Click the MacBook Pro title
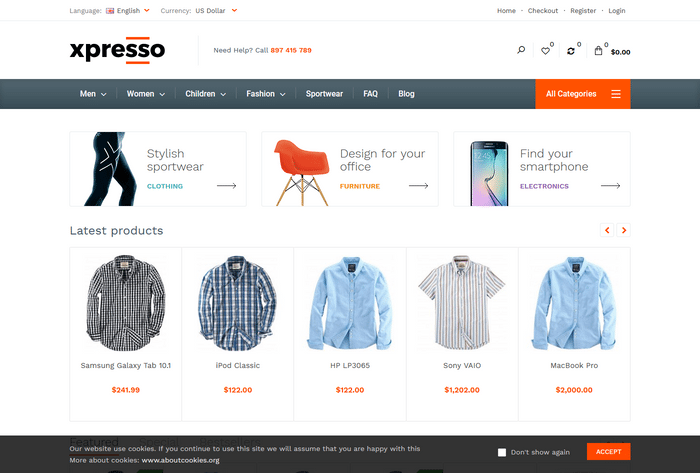This screenshot has height=473, width=700. [574, 365]
